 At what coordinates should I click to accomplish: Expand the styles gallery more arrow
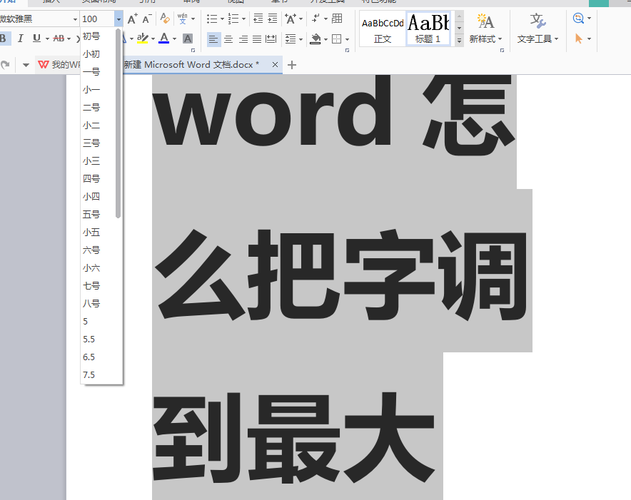click(459, 40)
